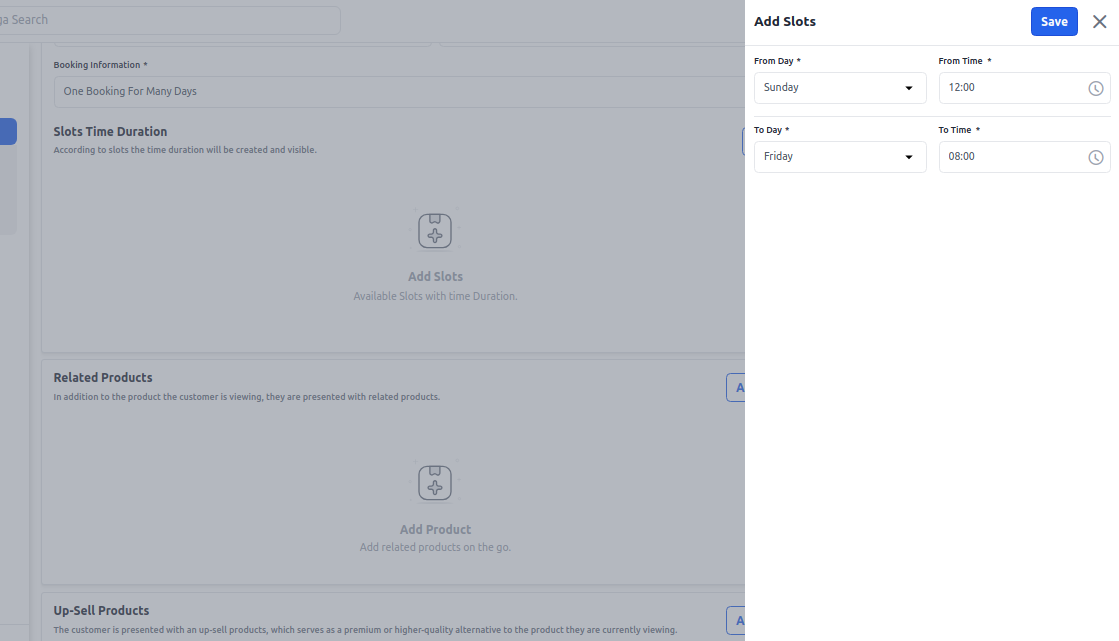Focus the From Time field showing 12:00
Viewport: 1119px width, 641px height.
(x=1010, y=88)
